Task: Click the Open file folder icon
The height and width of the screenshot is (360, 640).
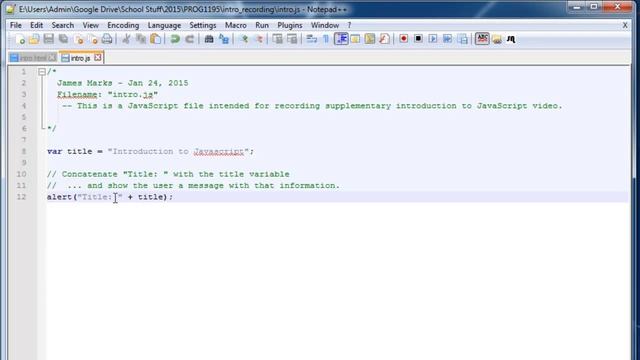Action: point(34,39)
